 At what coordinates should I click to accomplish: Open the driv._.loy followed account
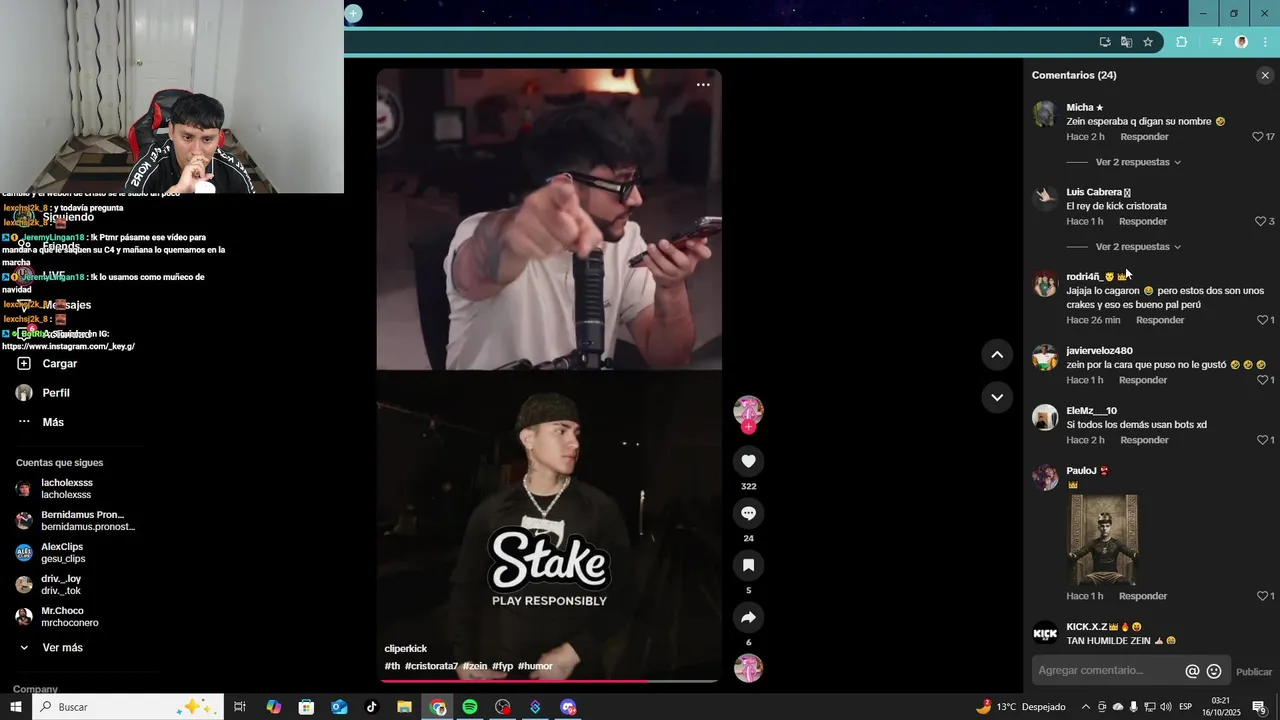click(49, 585)
